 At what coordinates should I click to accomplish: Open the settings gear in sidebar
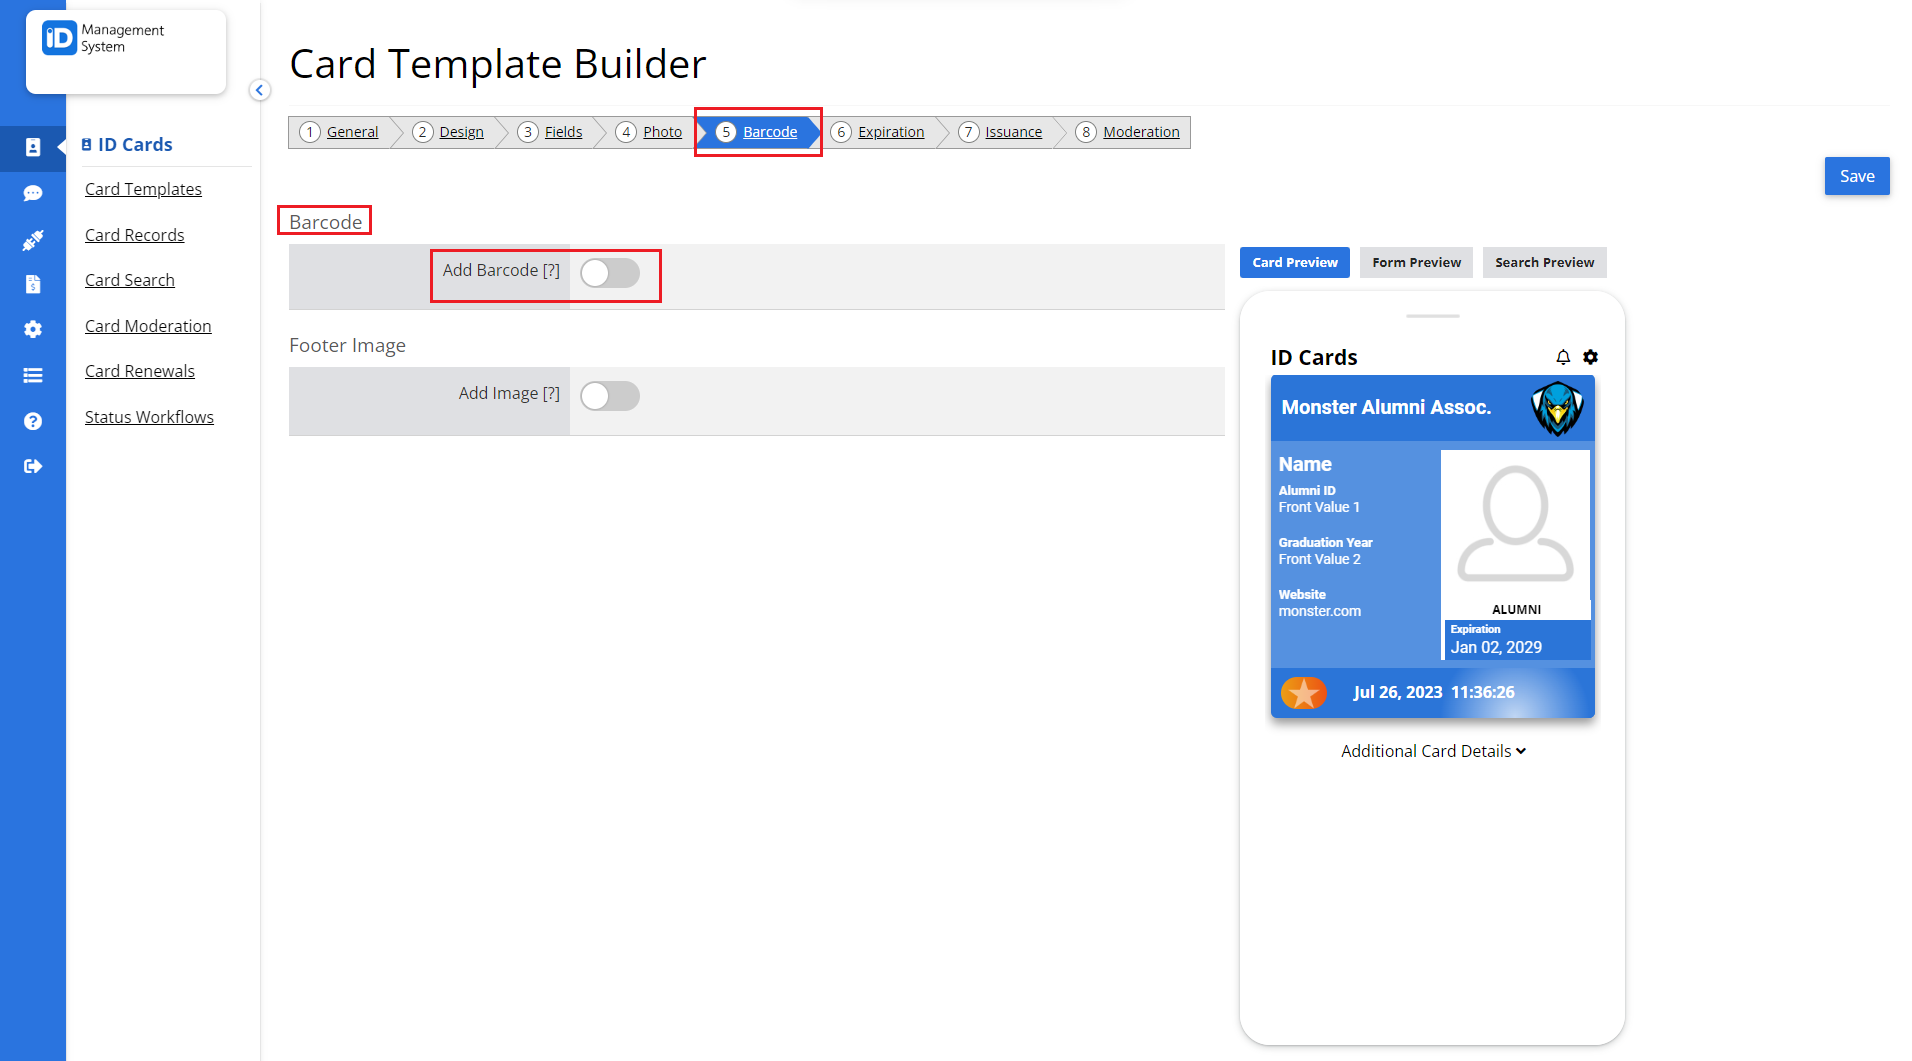pos(33,329)
